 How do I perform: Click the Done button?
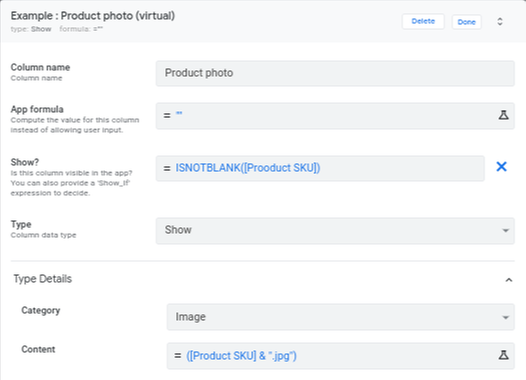pyautogui.click(x=466, y=22)
